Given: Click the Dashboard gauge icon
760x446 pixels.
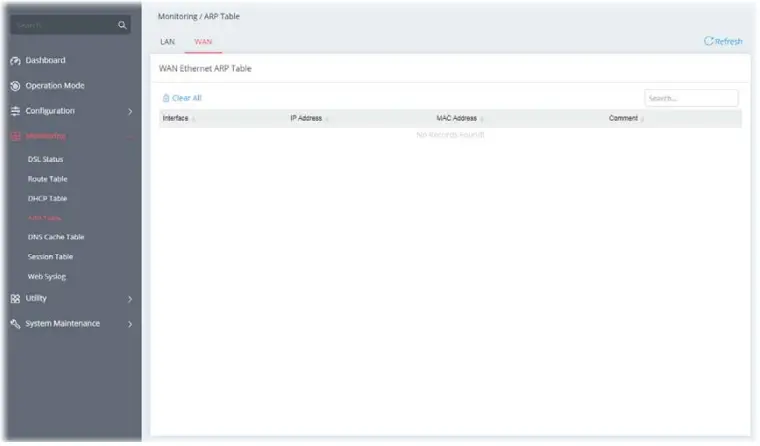Looking at the screenshot, I should pyautogui.click(x=16, y=61).
